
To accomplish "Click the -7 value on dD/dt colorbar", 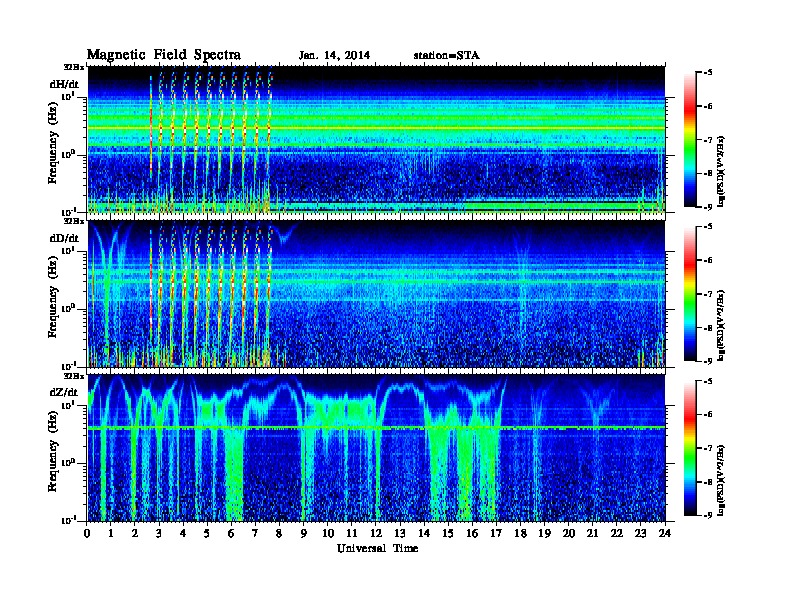I will coord(708,294).
